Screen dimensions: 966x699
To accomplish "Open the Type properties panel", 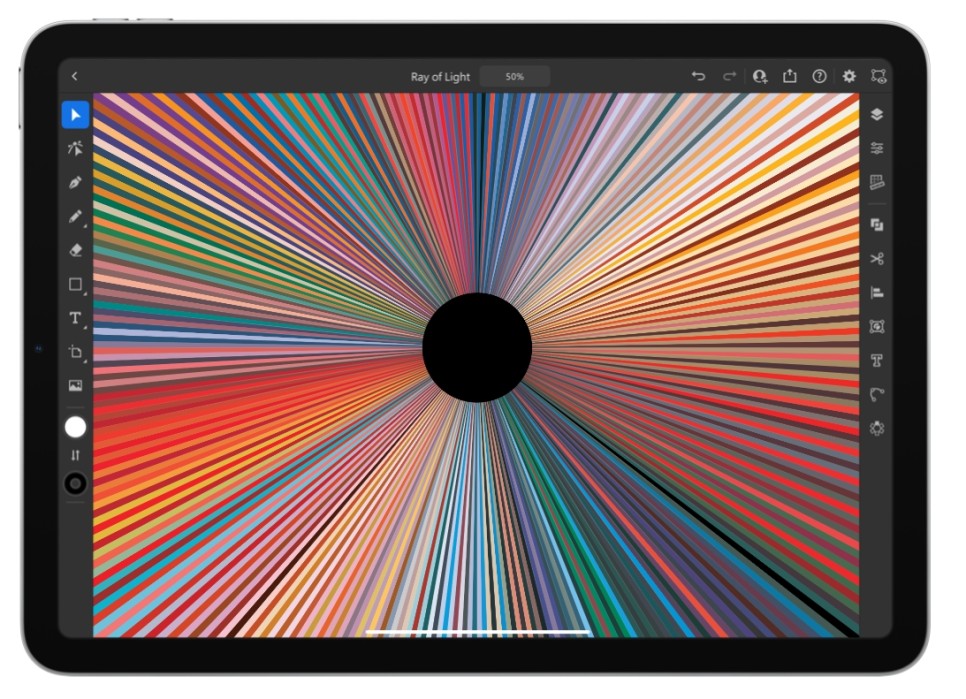I will coord(877,360).
